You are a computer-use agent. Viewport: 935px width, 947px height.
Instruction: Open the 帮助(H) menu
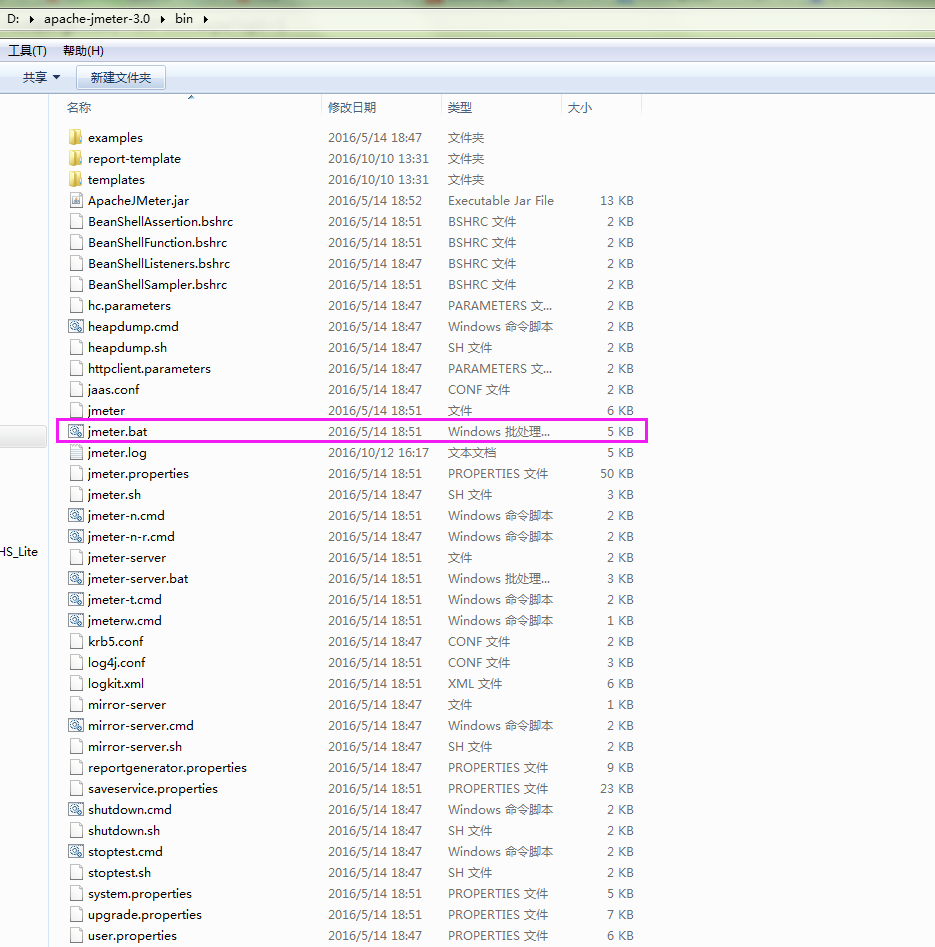tap(83, 51)
